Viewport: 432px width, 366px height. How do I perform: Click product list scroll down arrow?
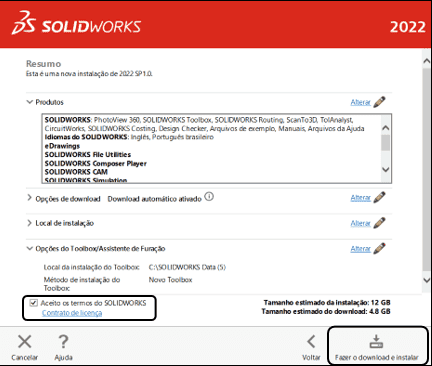click(386, 169)
